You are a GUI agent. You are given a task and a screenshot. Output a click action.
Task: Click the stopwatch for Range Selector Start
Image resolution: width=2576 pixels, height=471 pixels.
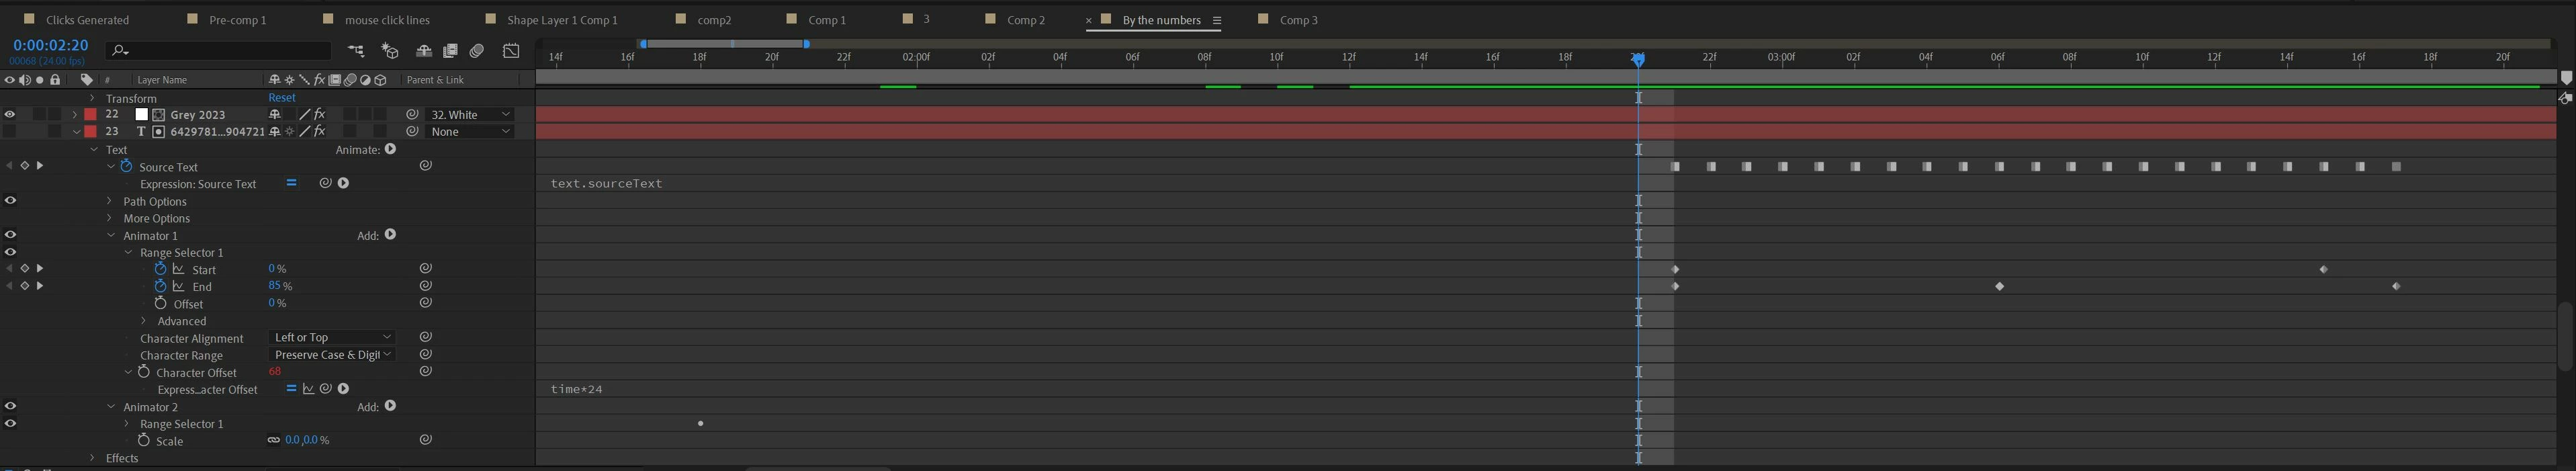(160, 269)
